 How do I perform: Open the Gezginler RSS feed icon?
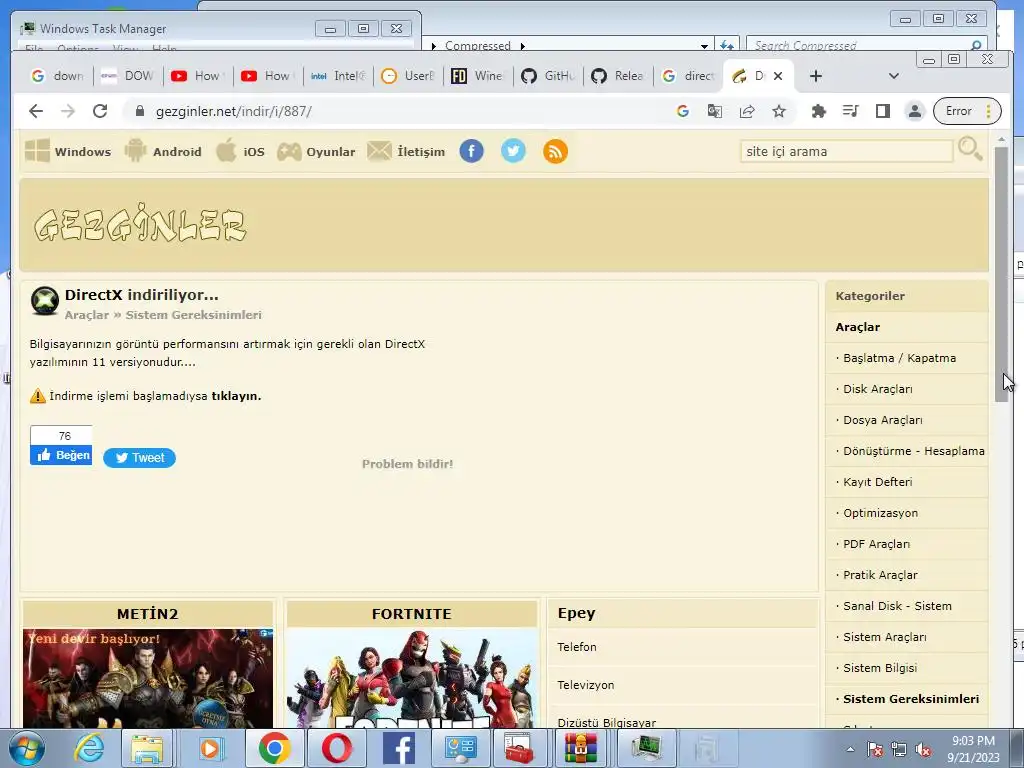coord(555,152)
